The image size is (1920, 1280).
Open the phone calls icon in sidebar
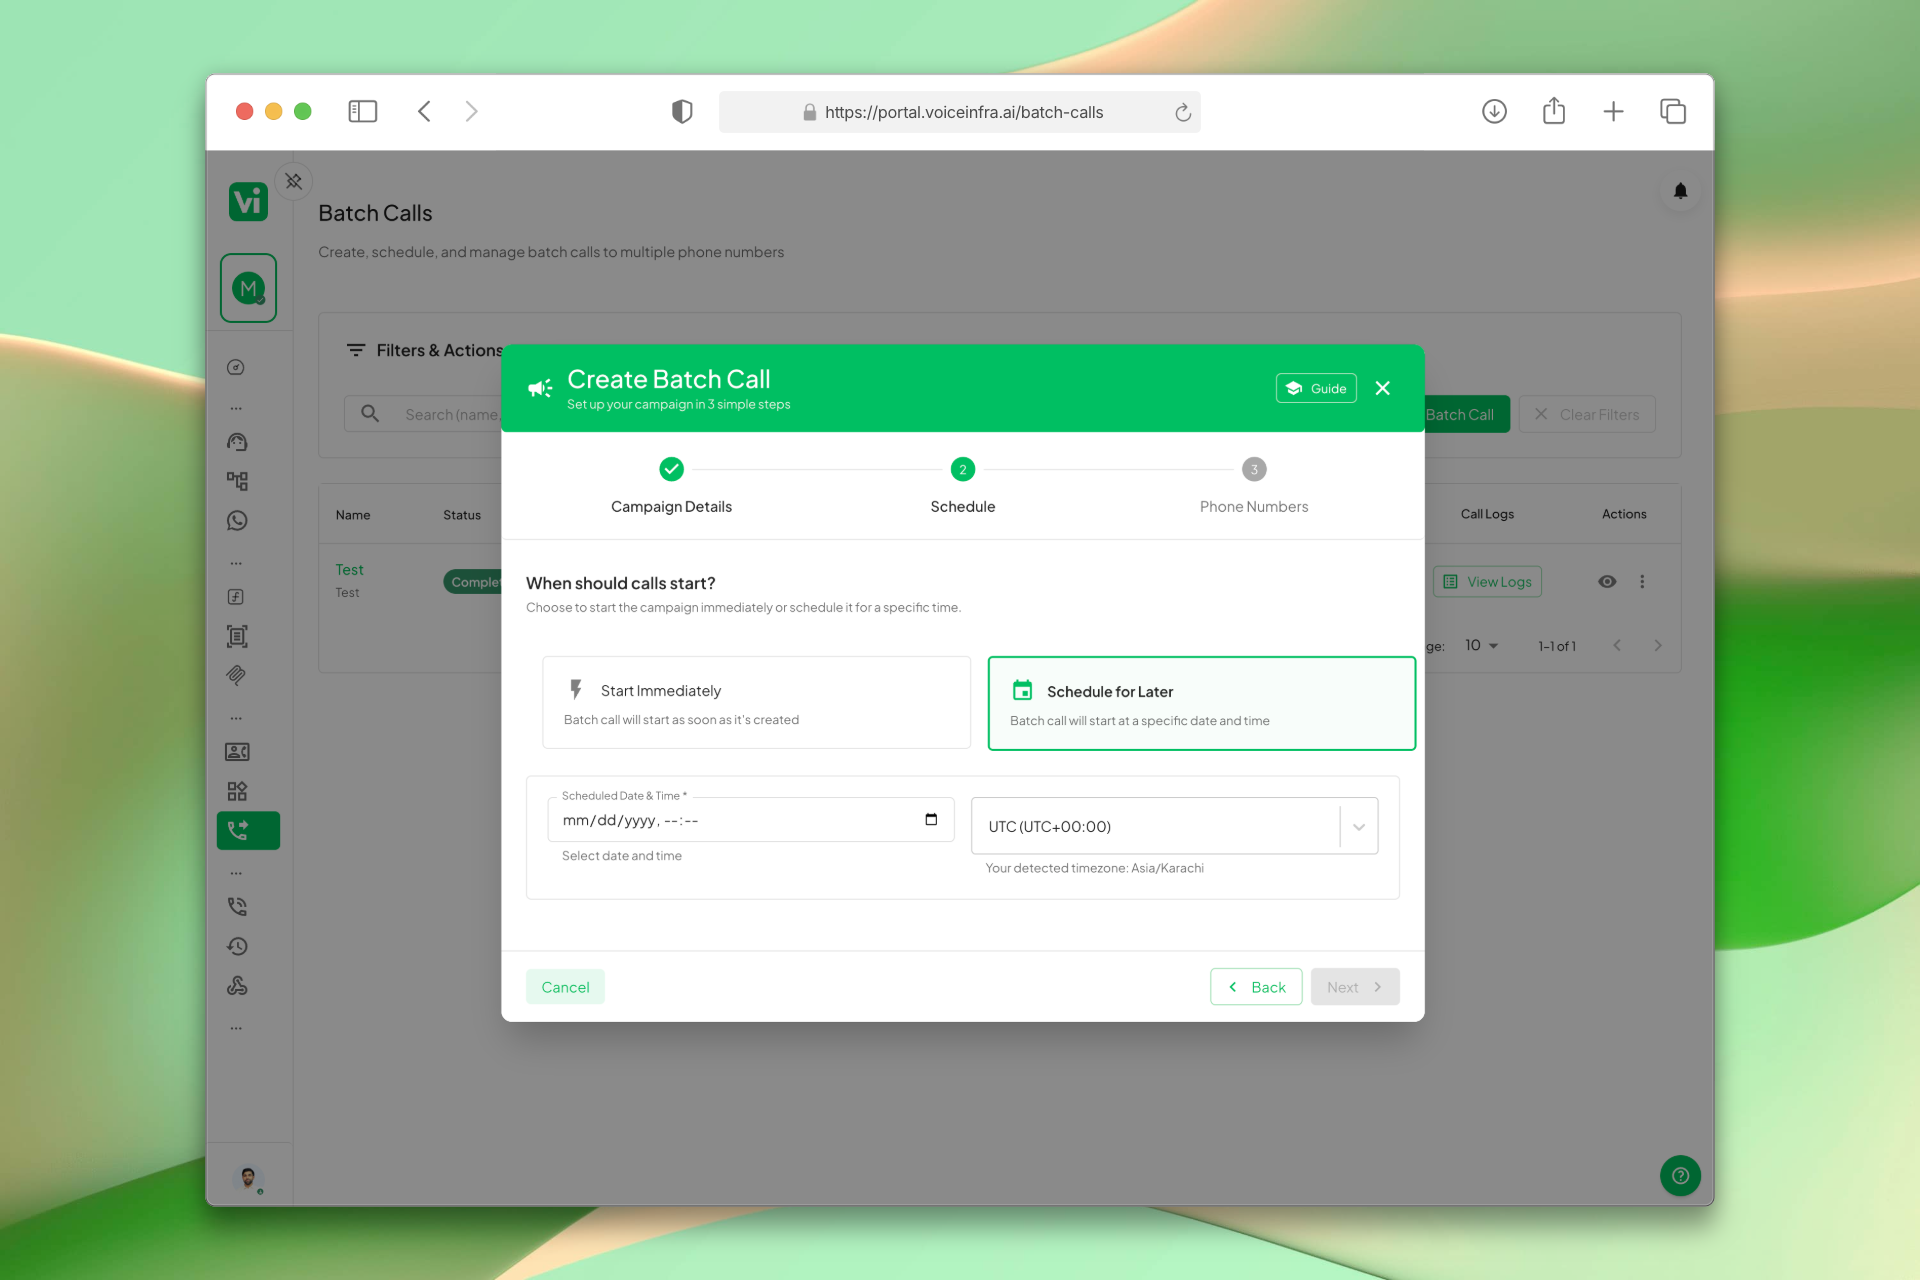point(236,907)
